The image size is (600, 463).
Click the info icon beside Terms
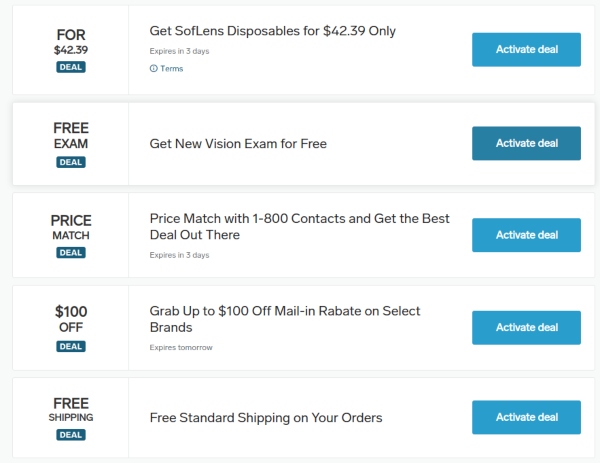[153, 69]
